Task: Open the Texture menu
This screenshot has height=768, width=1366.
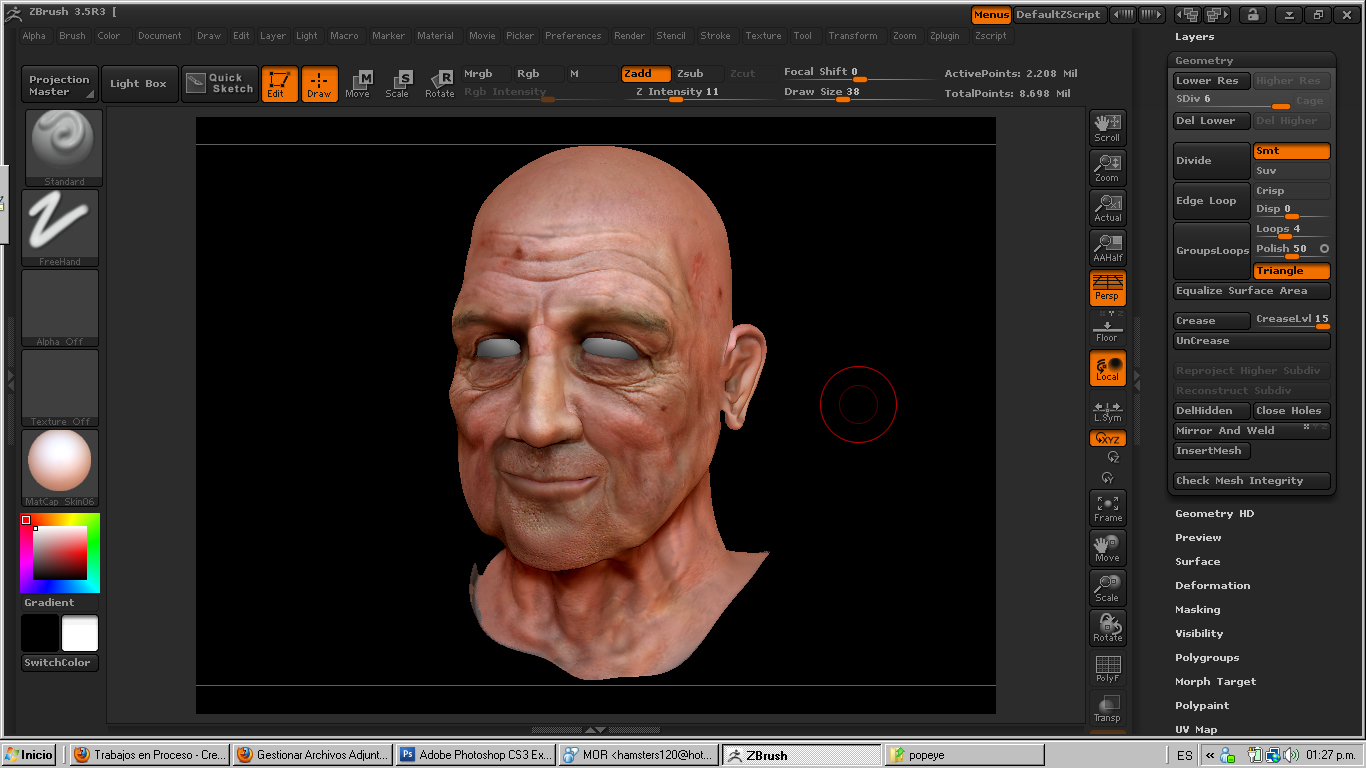Action: point(763,36)
